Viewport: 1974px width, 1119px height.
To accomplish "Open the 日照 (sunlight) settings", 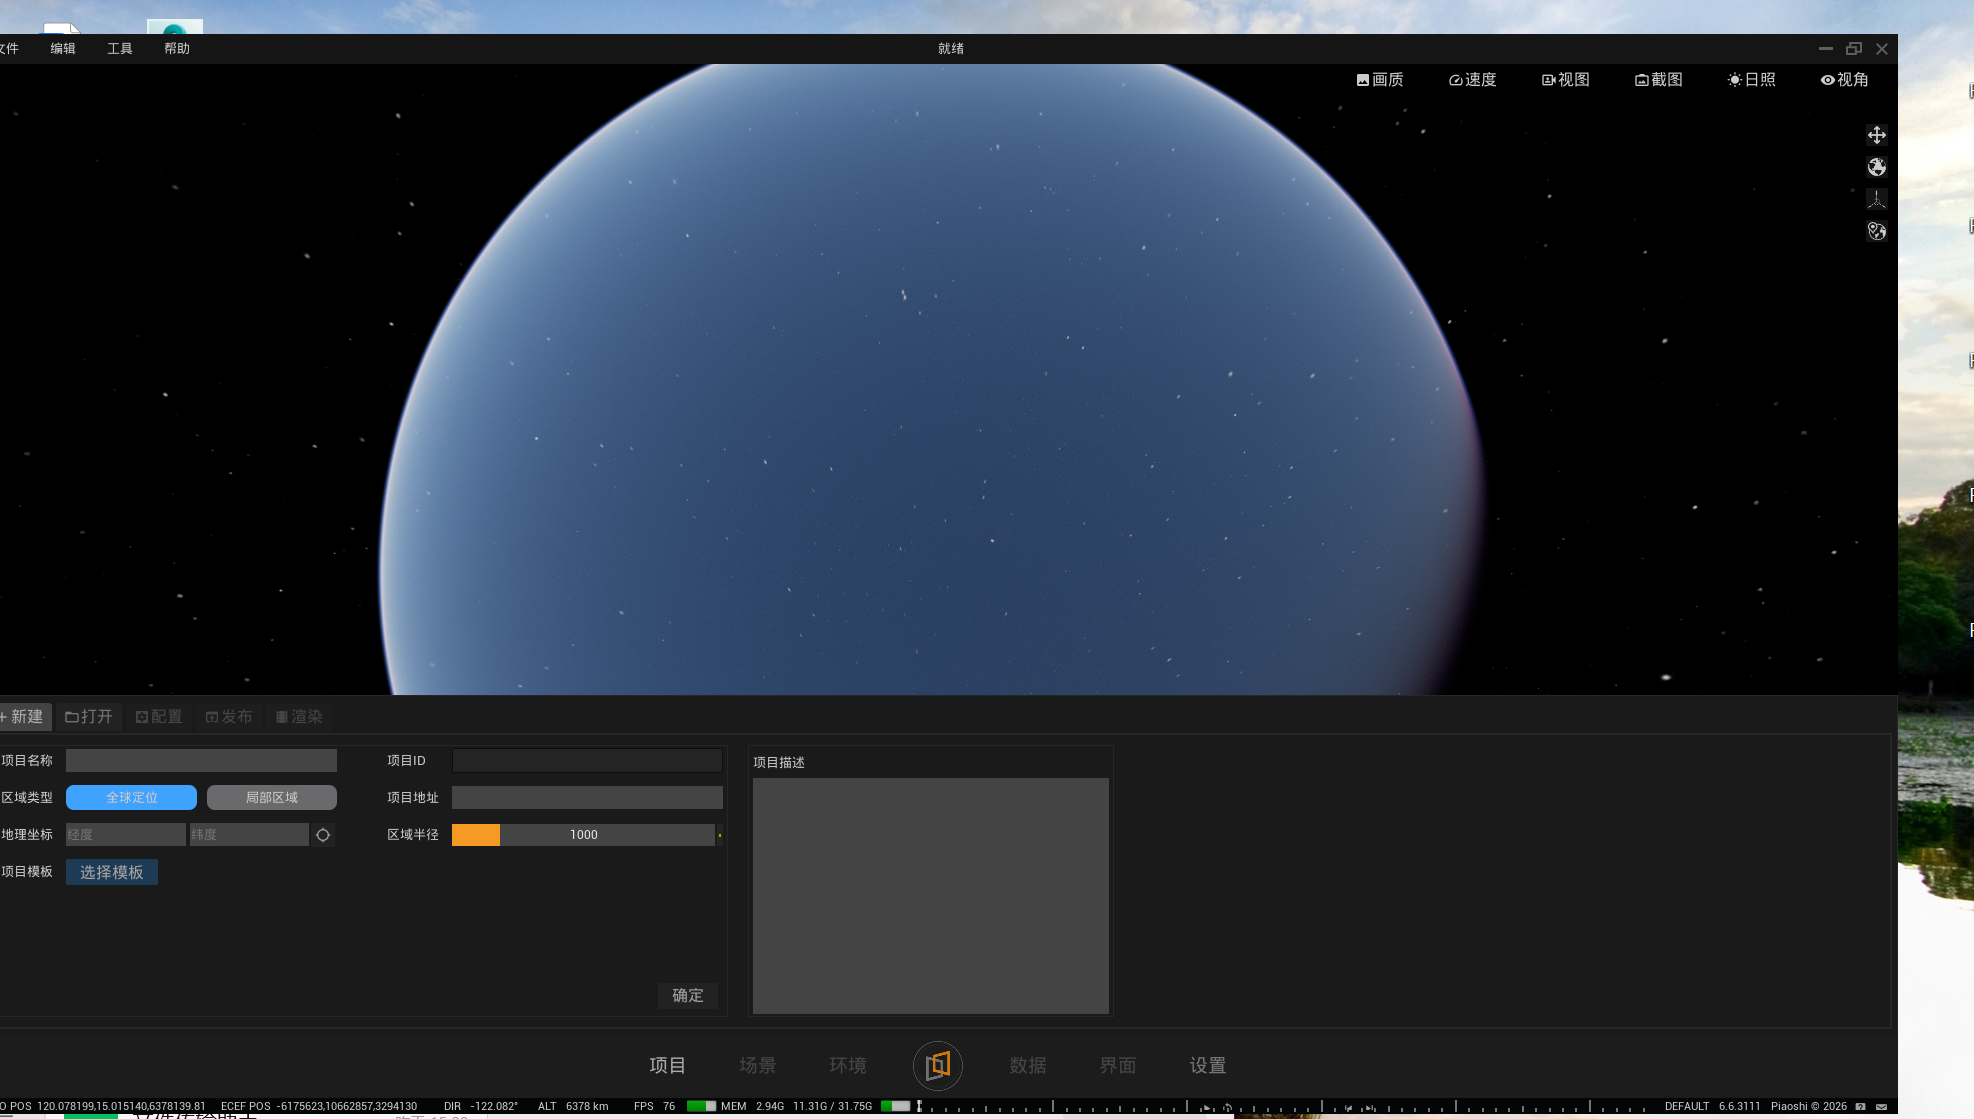I will point(1752,80).
